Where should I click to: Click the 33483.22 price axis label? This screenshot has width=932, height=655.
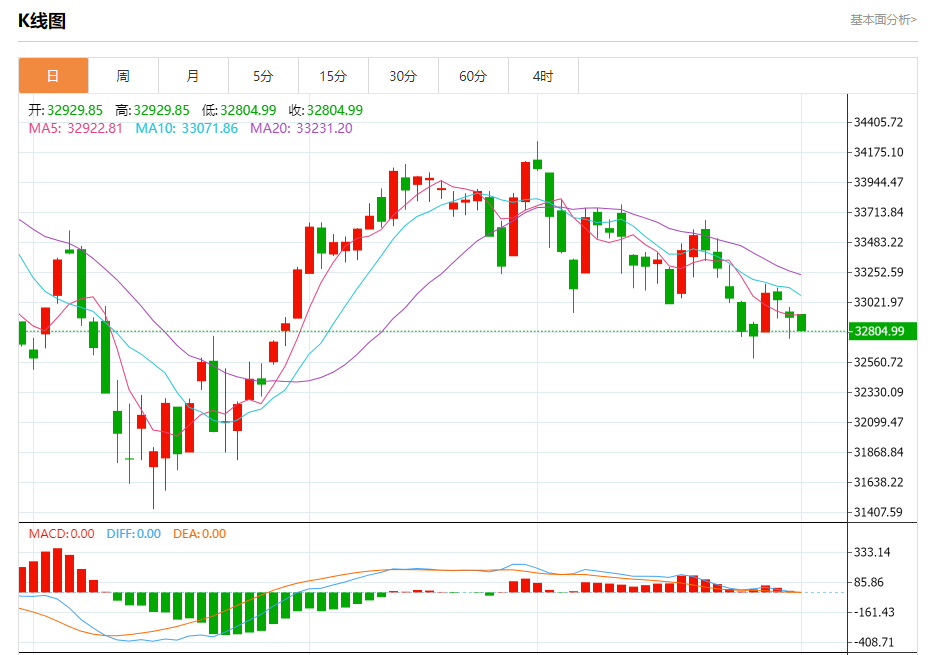(x=879, y=242)
